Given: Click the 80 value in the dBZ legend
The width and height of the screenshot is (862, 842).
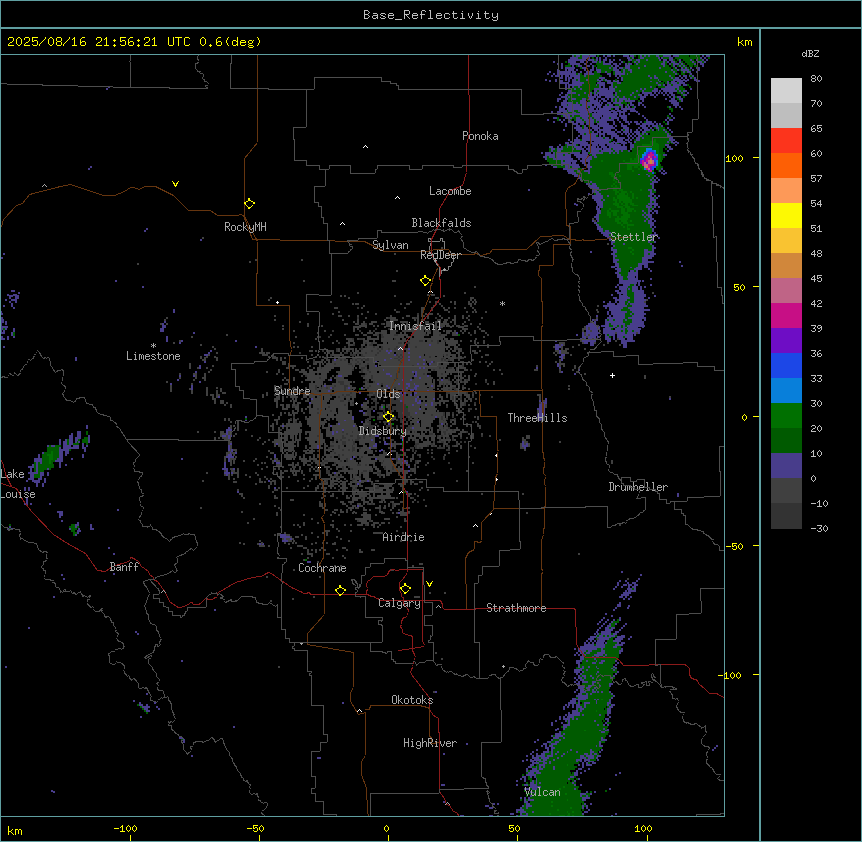Looking at the screenshot, I should (x=816, y=79).
